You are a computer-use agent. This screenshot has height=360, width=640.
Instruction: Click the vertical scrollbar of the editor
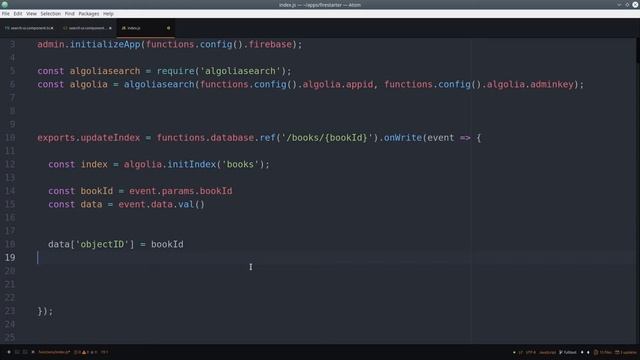tap(638, 191)
